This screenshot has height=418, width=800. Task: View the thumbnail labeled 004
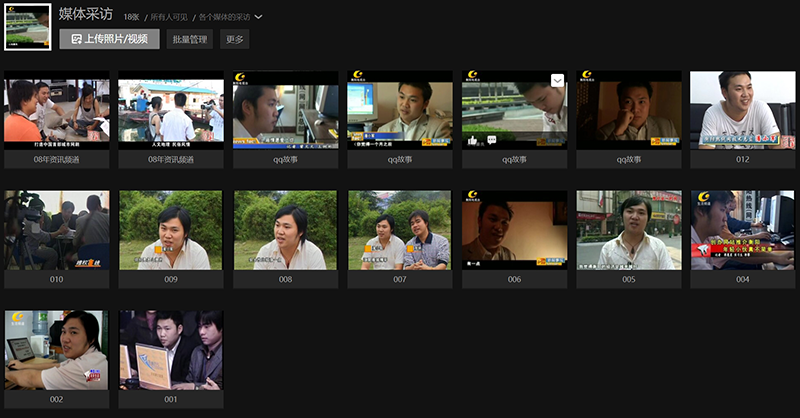742,230
